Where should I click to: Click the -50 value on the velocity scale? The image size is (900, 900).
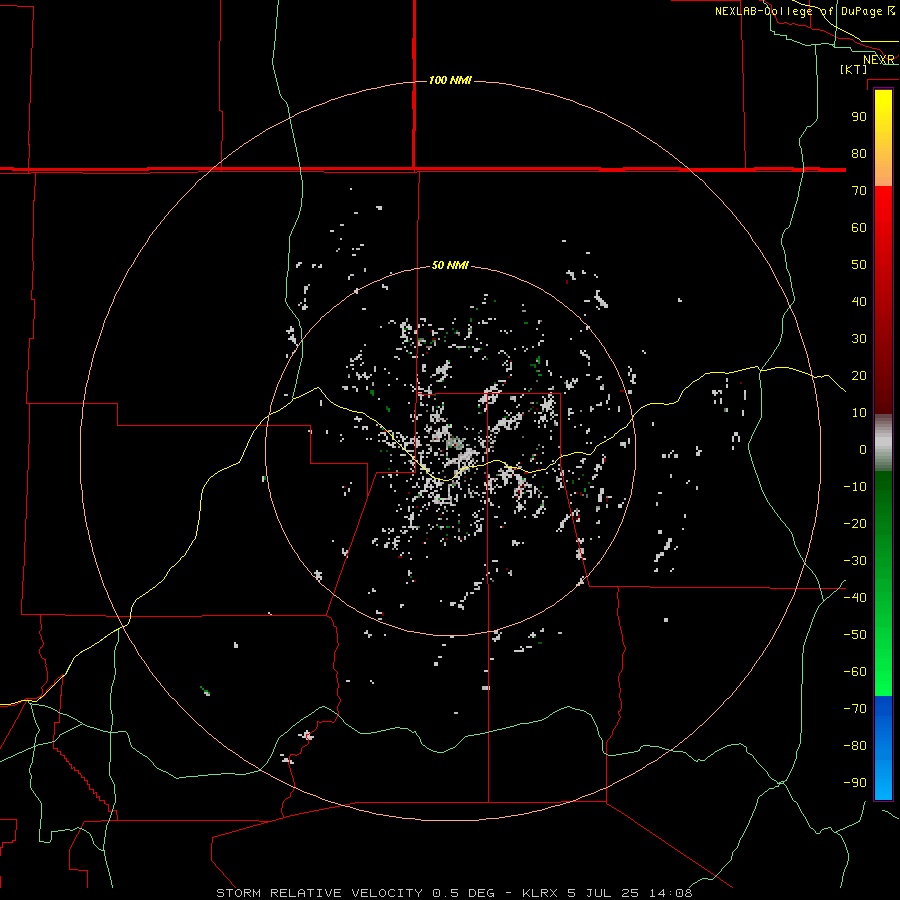855,635
